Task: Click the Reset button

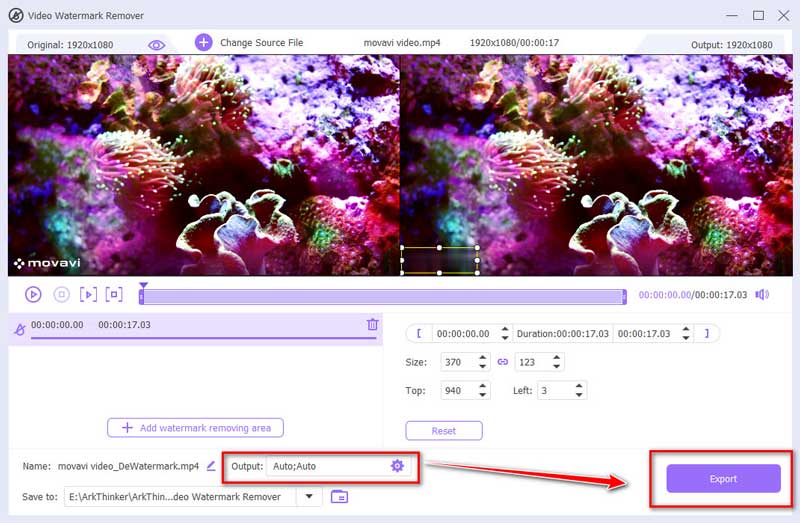Action: coord(444,431)
